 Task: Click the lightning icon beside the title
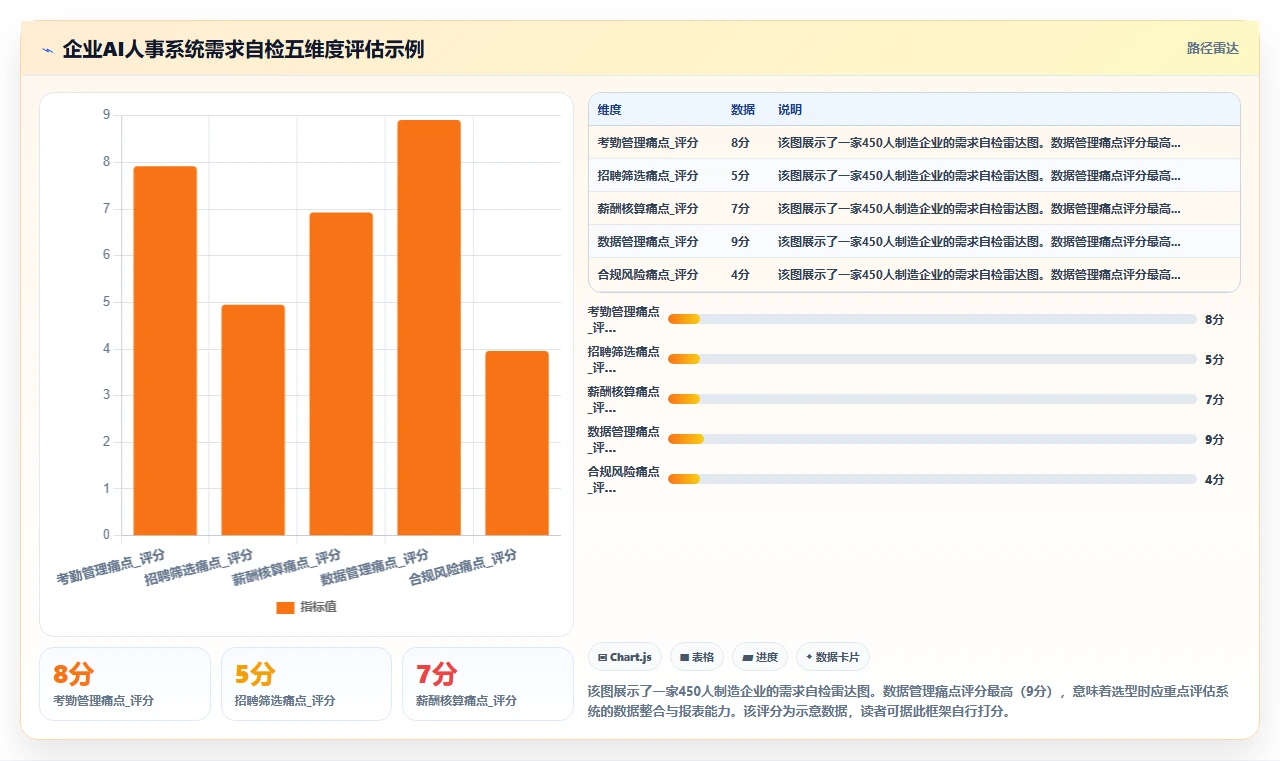[x=47, y=49]
